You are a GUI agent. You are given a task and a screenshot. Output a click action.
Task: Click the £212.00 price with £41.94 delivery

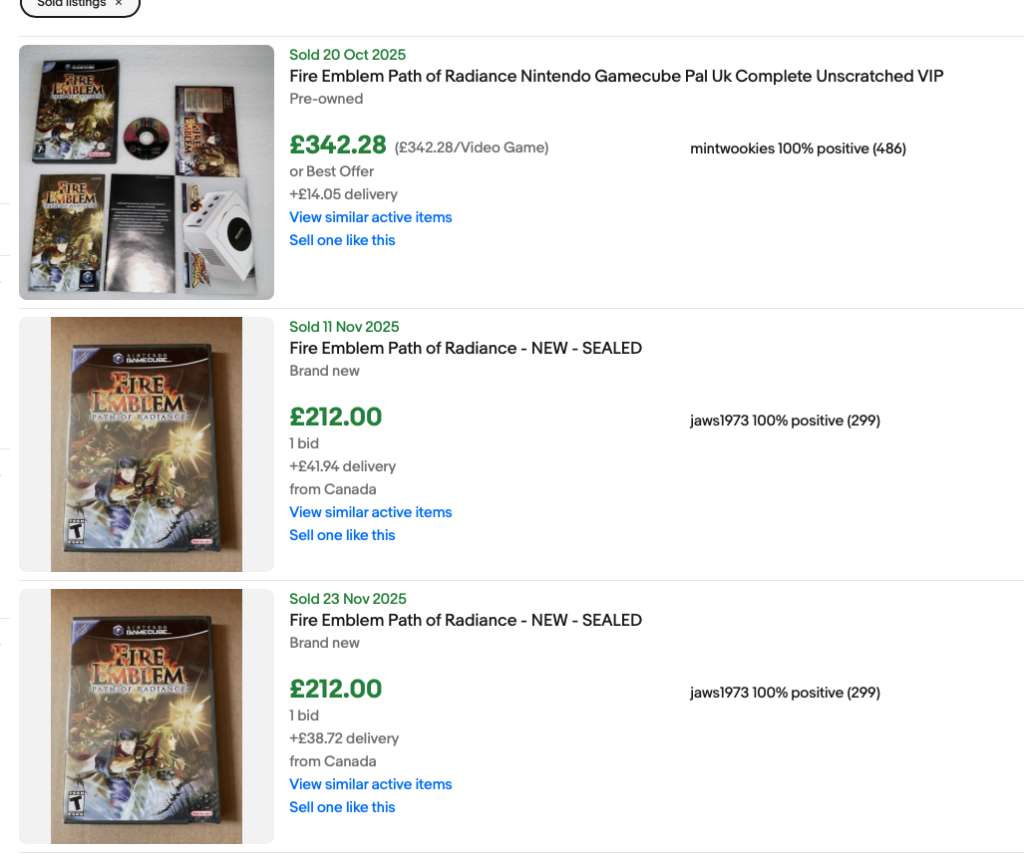(x=335, y=417)
